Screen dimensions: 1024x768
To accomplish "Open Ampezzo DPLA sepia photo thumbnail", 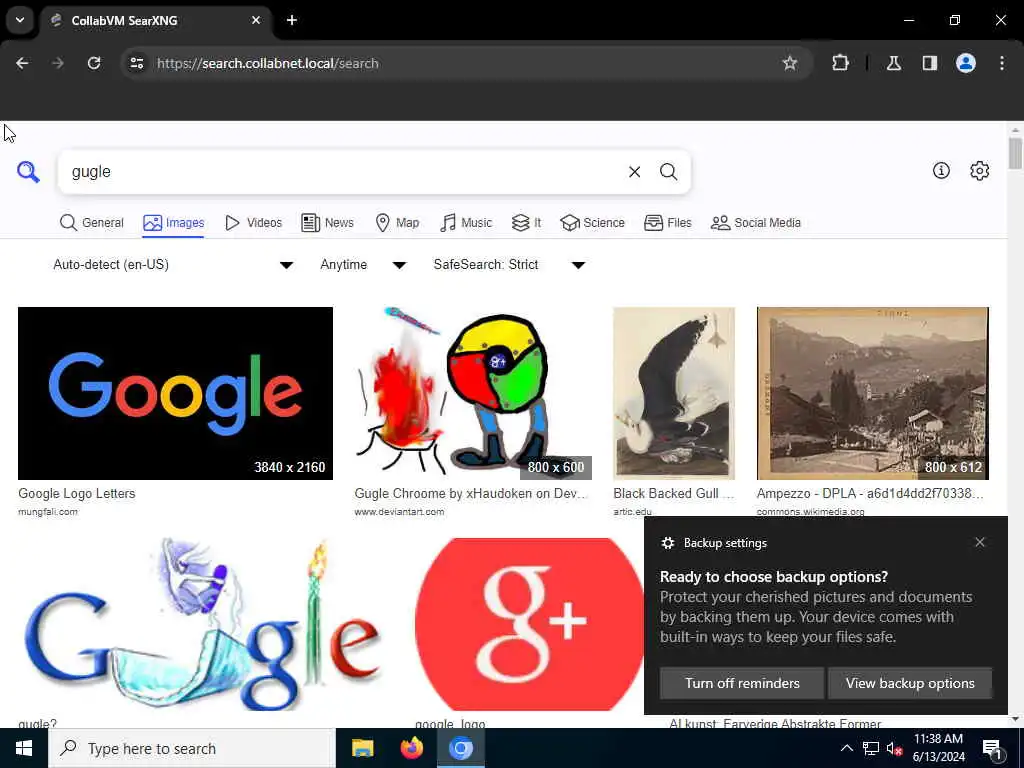I will 872,393.
